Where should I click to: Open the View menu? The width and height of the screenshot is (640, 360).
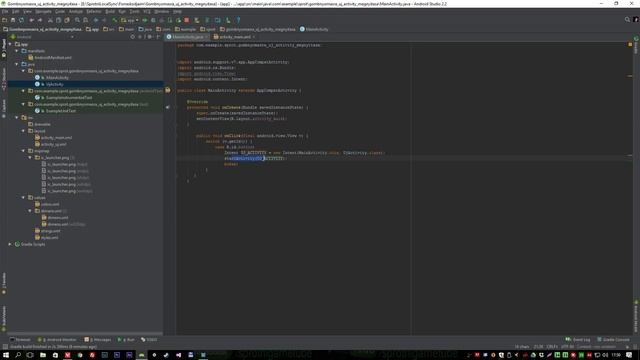27,11
